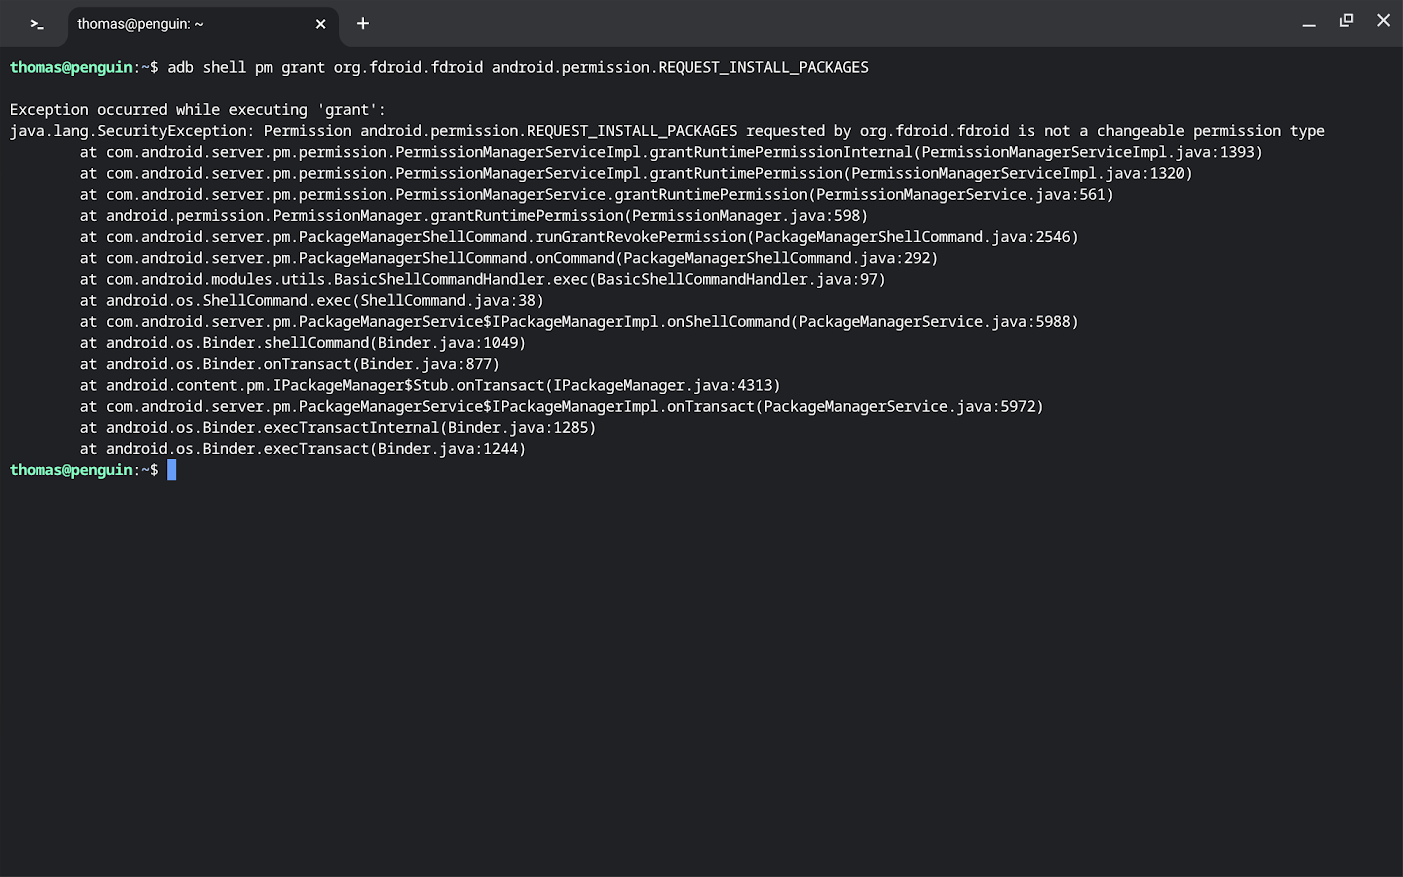1403x877 pixels.
Task: Click the terminal app icon in title bar
Action: coord(37,23)
